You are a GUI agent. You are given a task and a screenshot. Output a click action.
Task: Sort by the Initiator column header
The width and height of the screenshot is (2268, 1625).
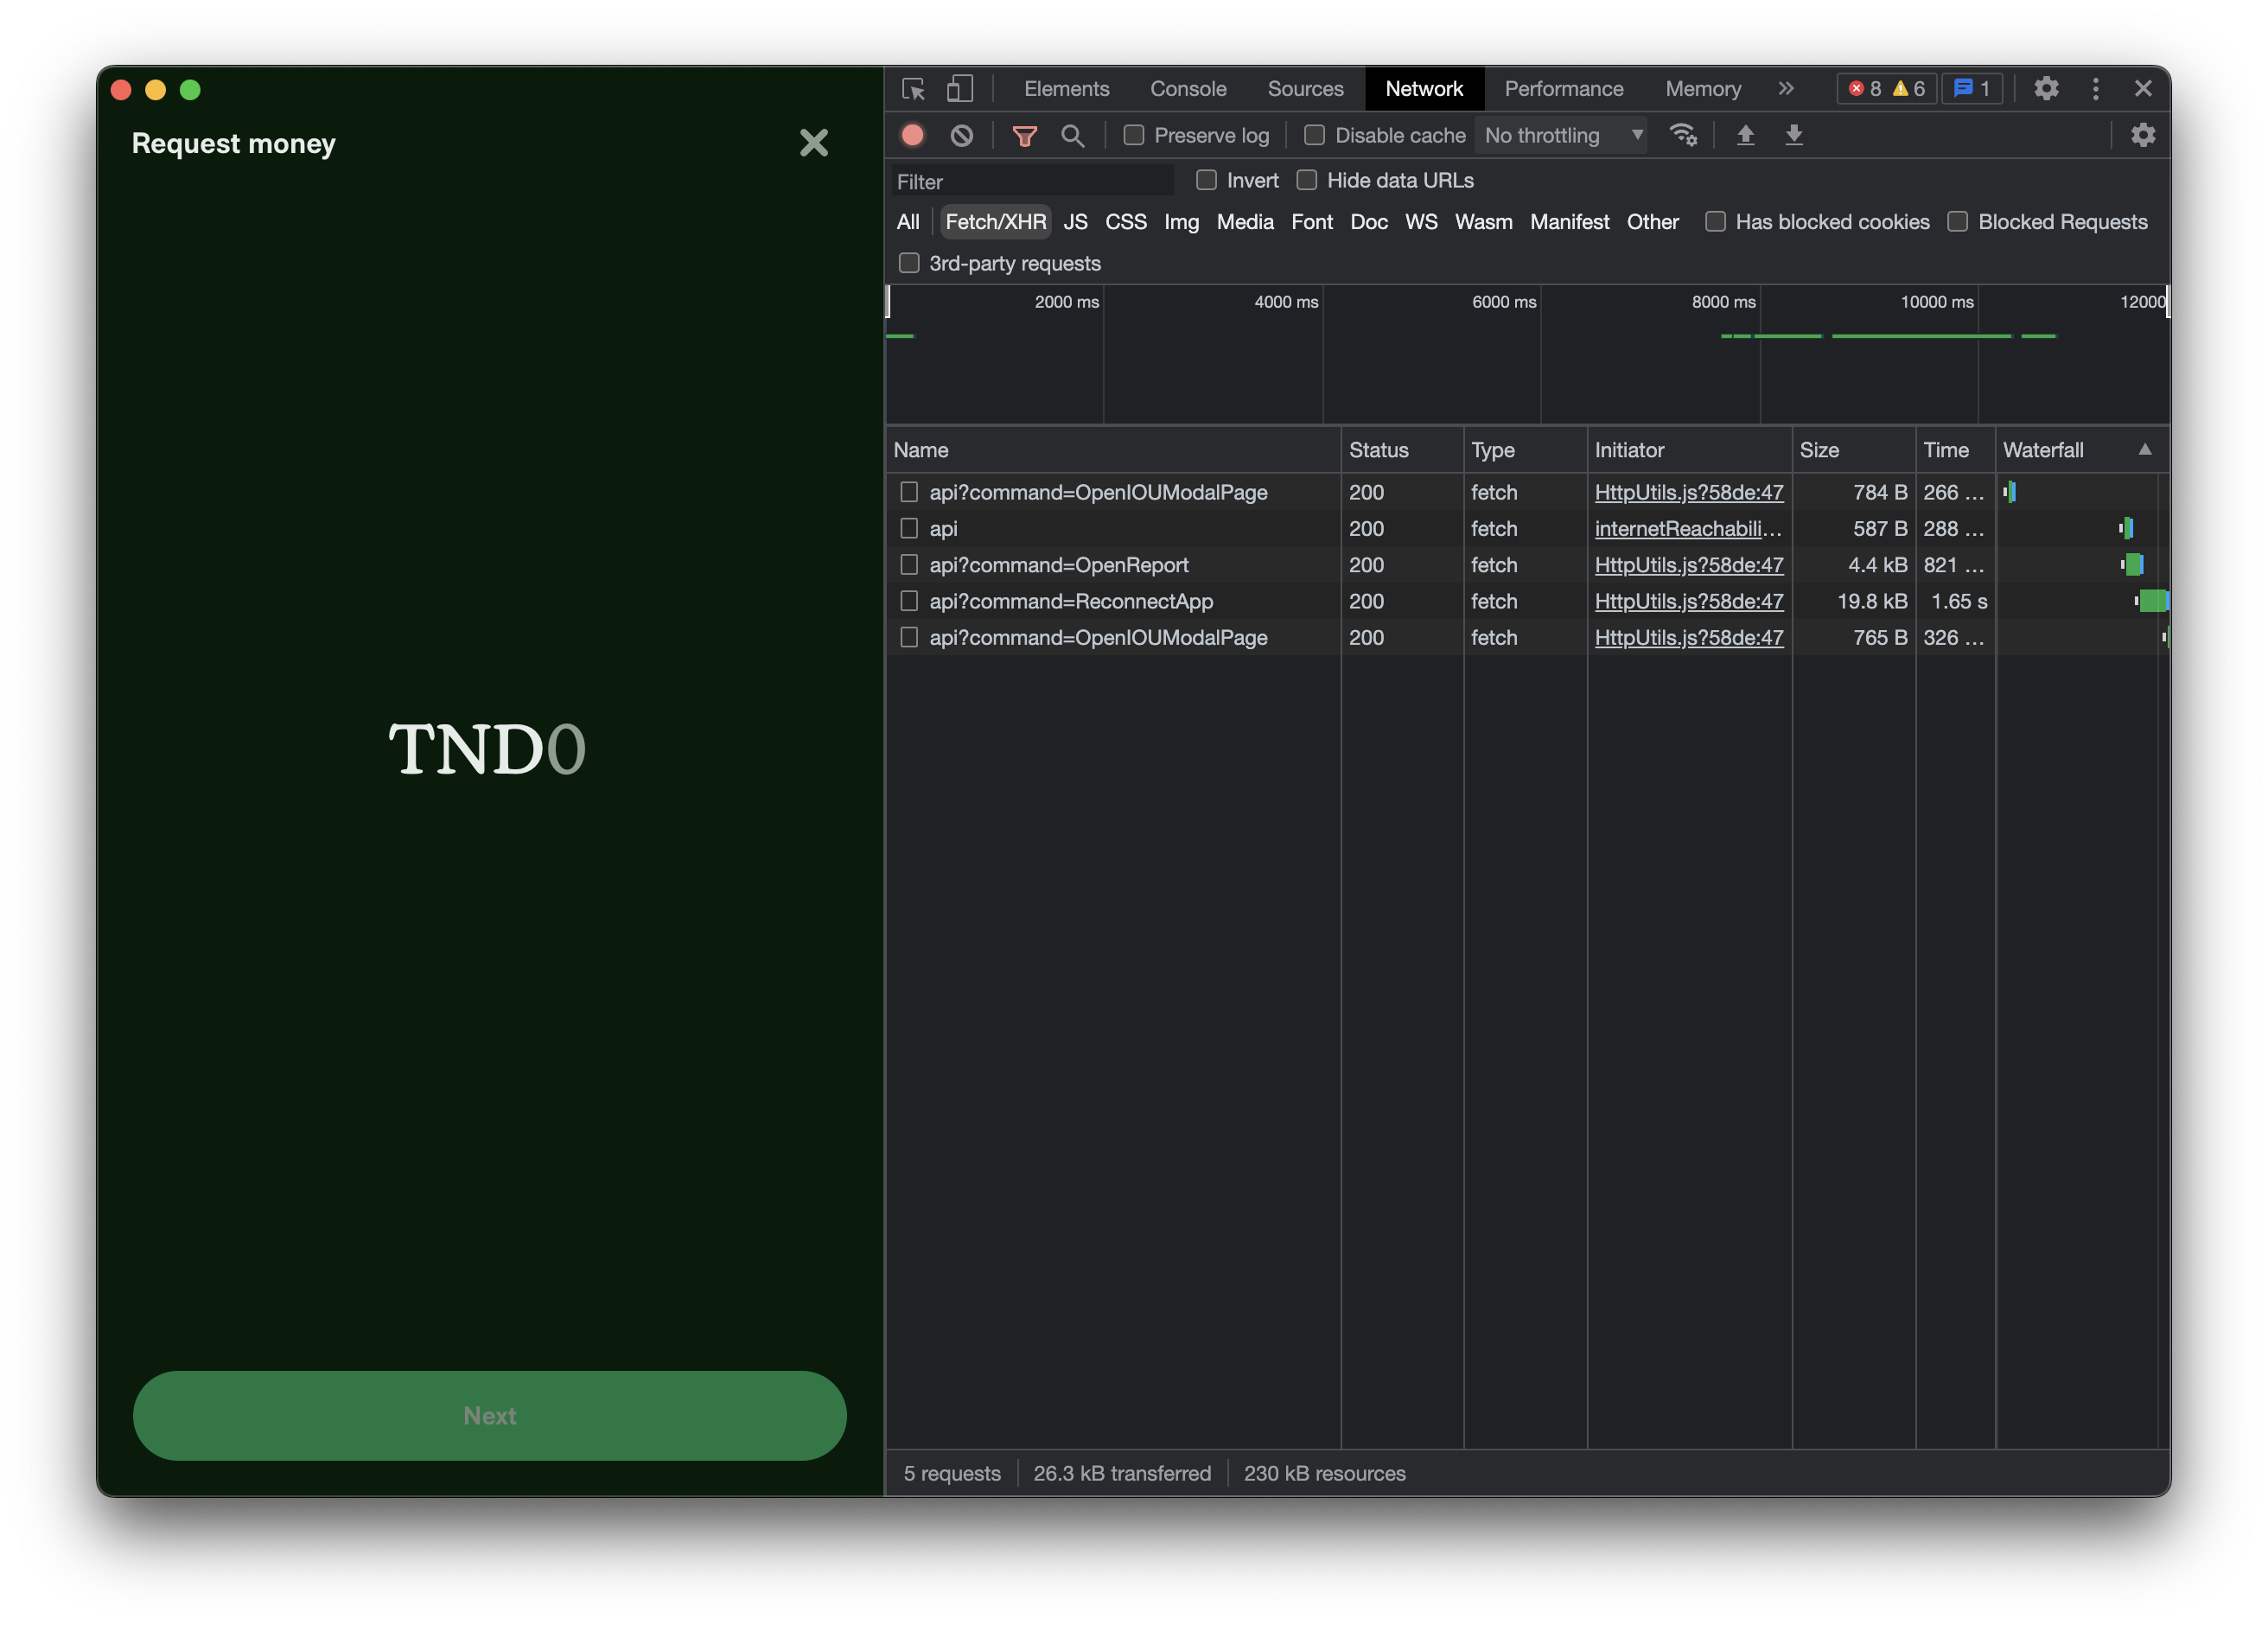[1689, 450]
